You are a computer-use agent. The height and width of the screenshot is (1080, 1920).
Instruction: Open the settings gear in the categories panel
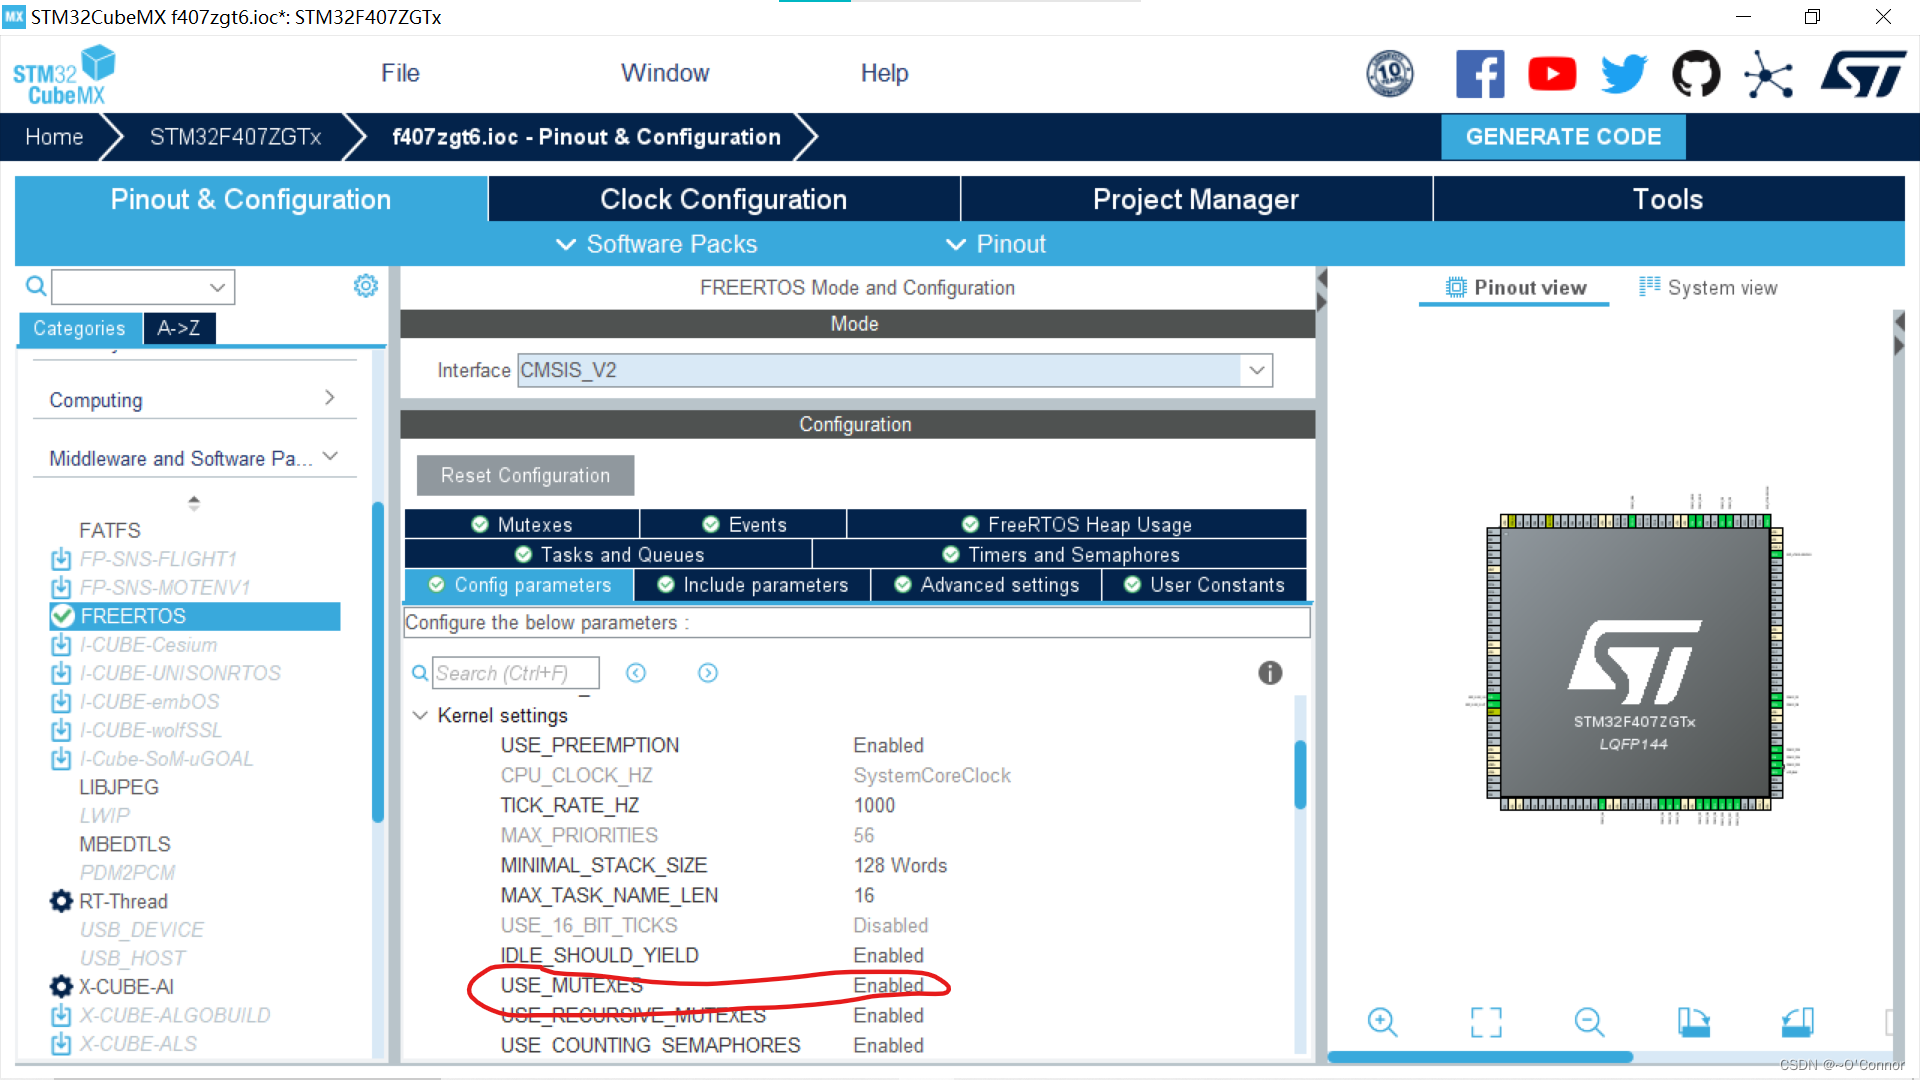(366, 286)
